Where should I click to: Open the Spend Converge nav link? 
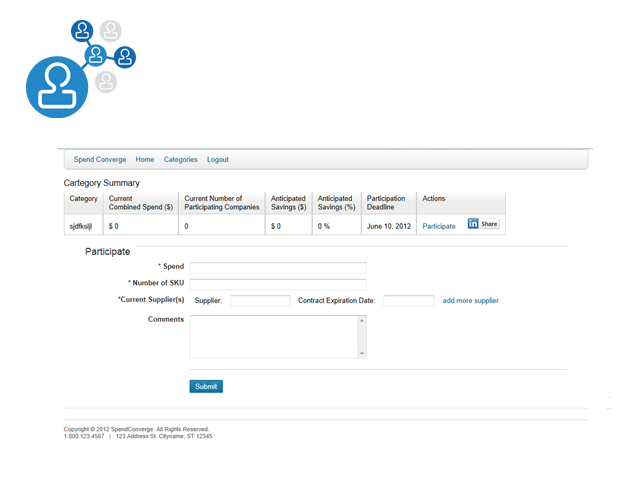pyautogui.click(x=100, y=159)
